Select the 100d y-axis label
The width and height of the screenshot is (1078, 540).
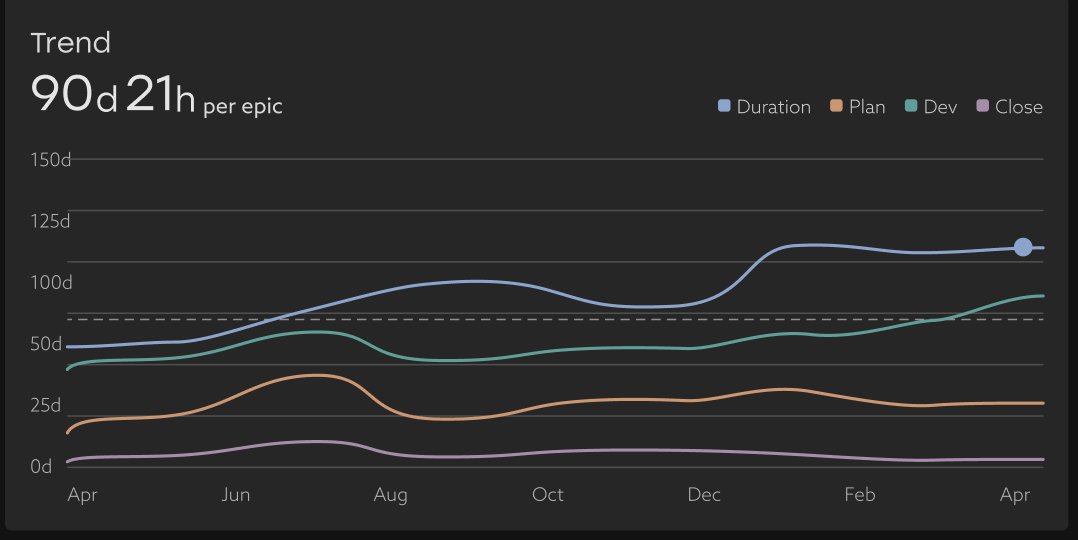pyautogui.click(x=51, y=283)
